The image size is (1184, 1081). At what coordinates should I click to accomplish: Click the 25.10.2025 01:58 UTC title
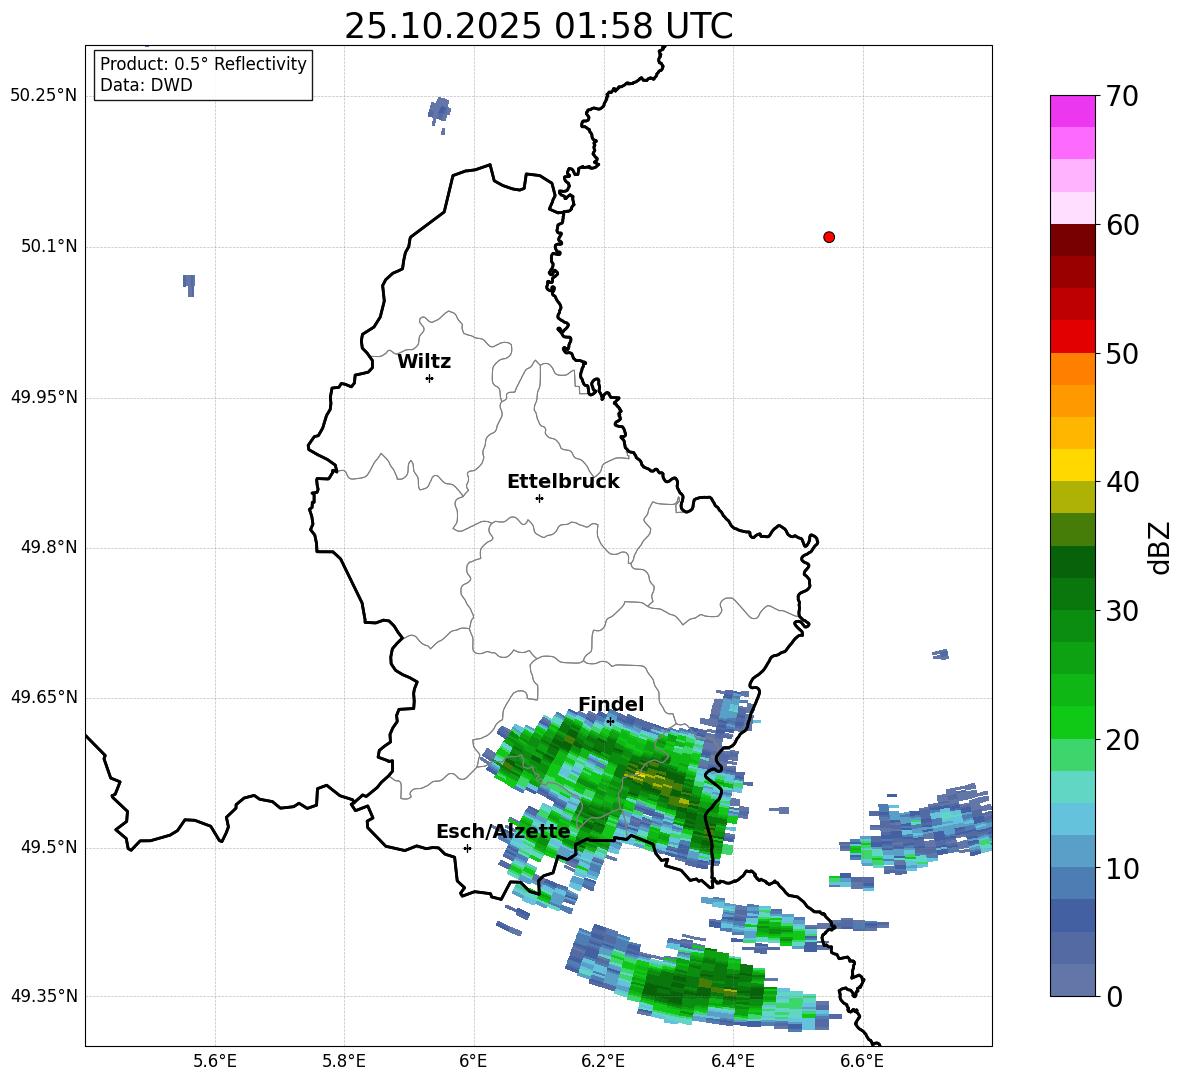click(538, 26)
